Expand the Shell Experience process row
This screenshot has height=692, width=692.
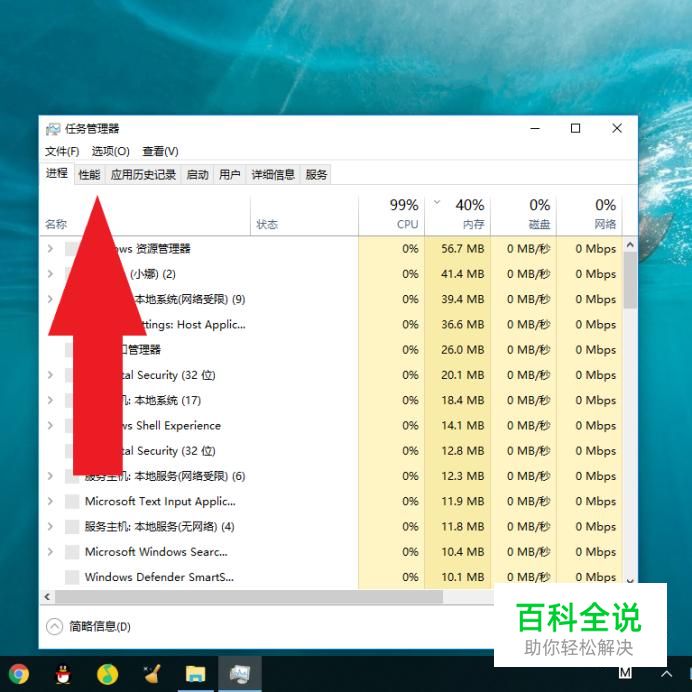point(50,425)
